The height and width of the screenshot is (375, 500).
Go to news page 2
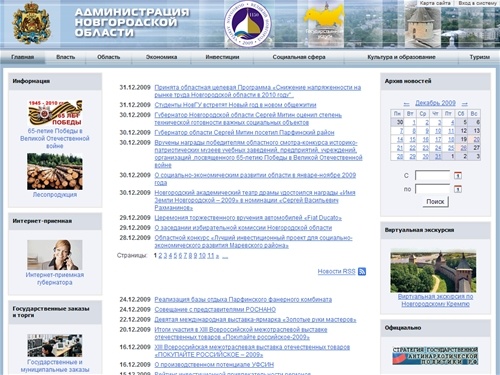[x=160, y=256]
